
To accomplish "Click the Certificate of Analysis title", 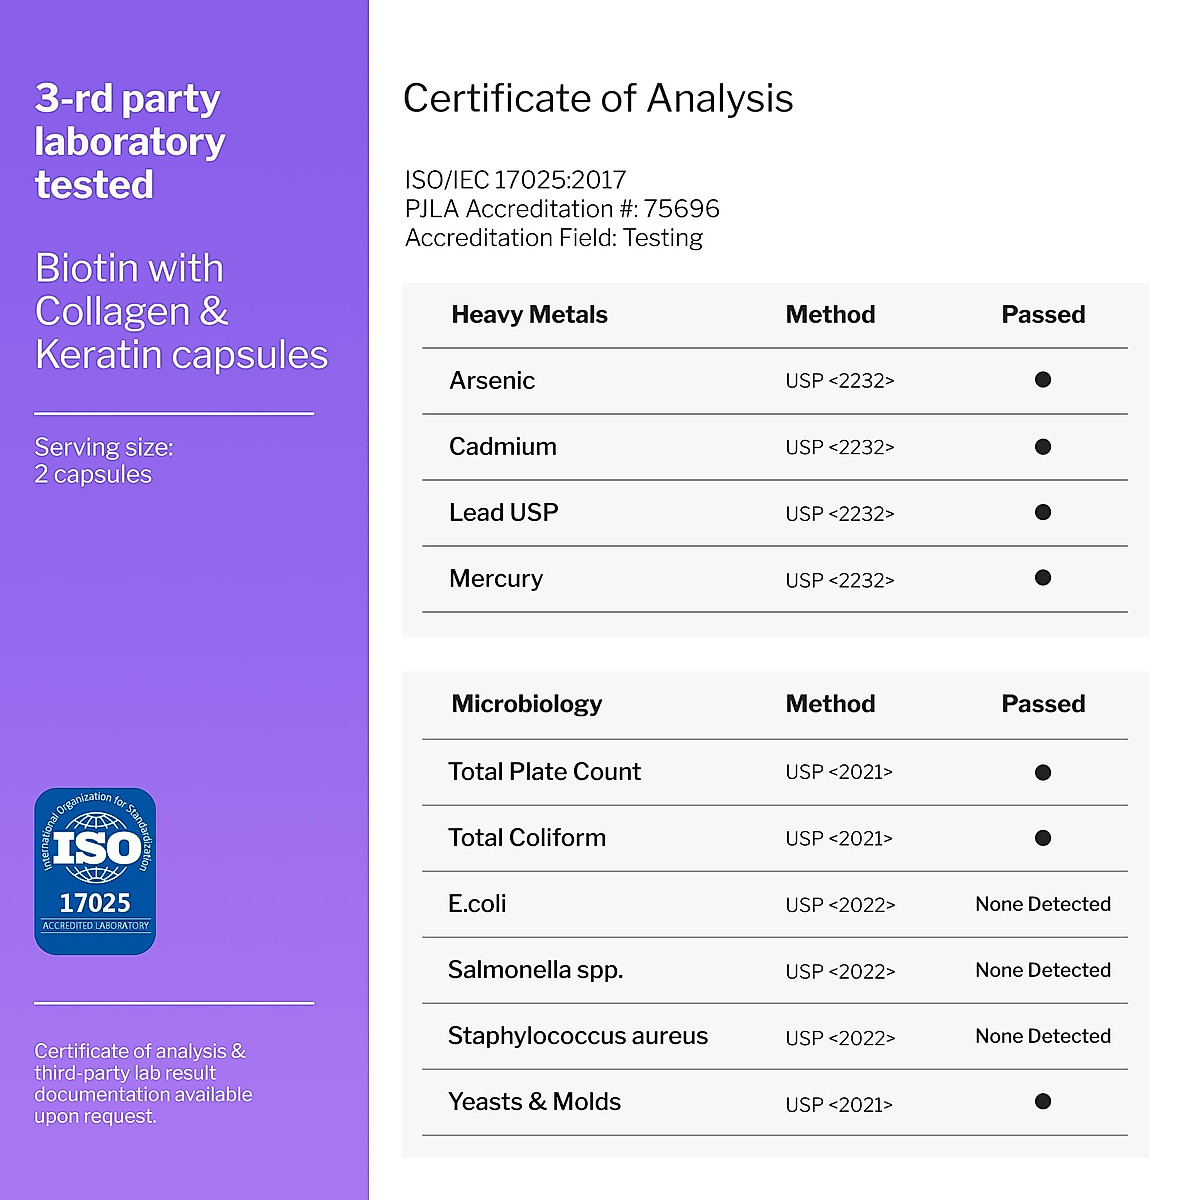I will pyautogui.click(x=598, y=98).
